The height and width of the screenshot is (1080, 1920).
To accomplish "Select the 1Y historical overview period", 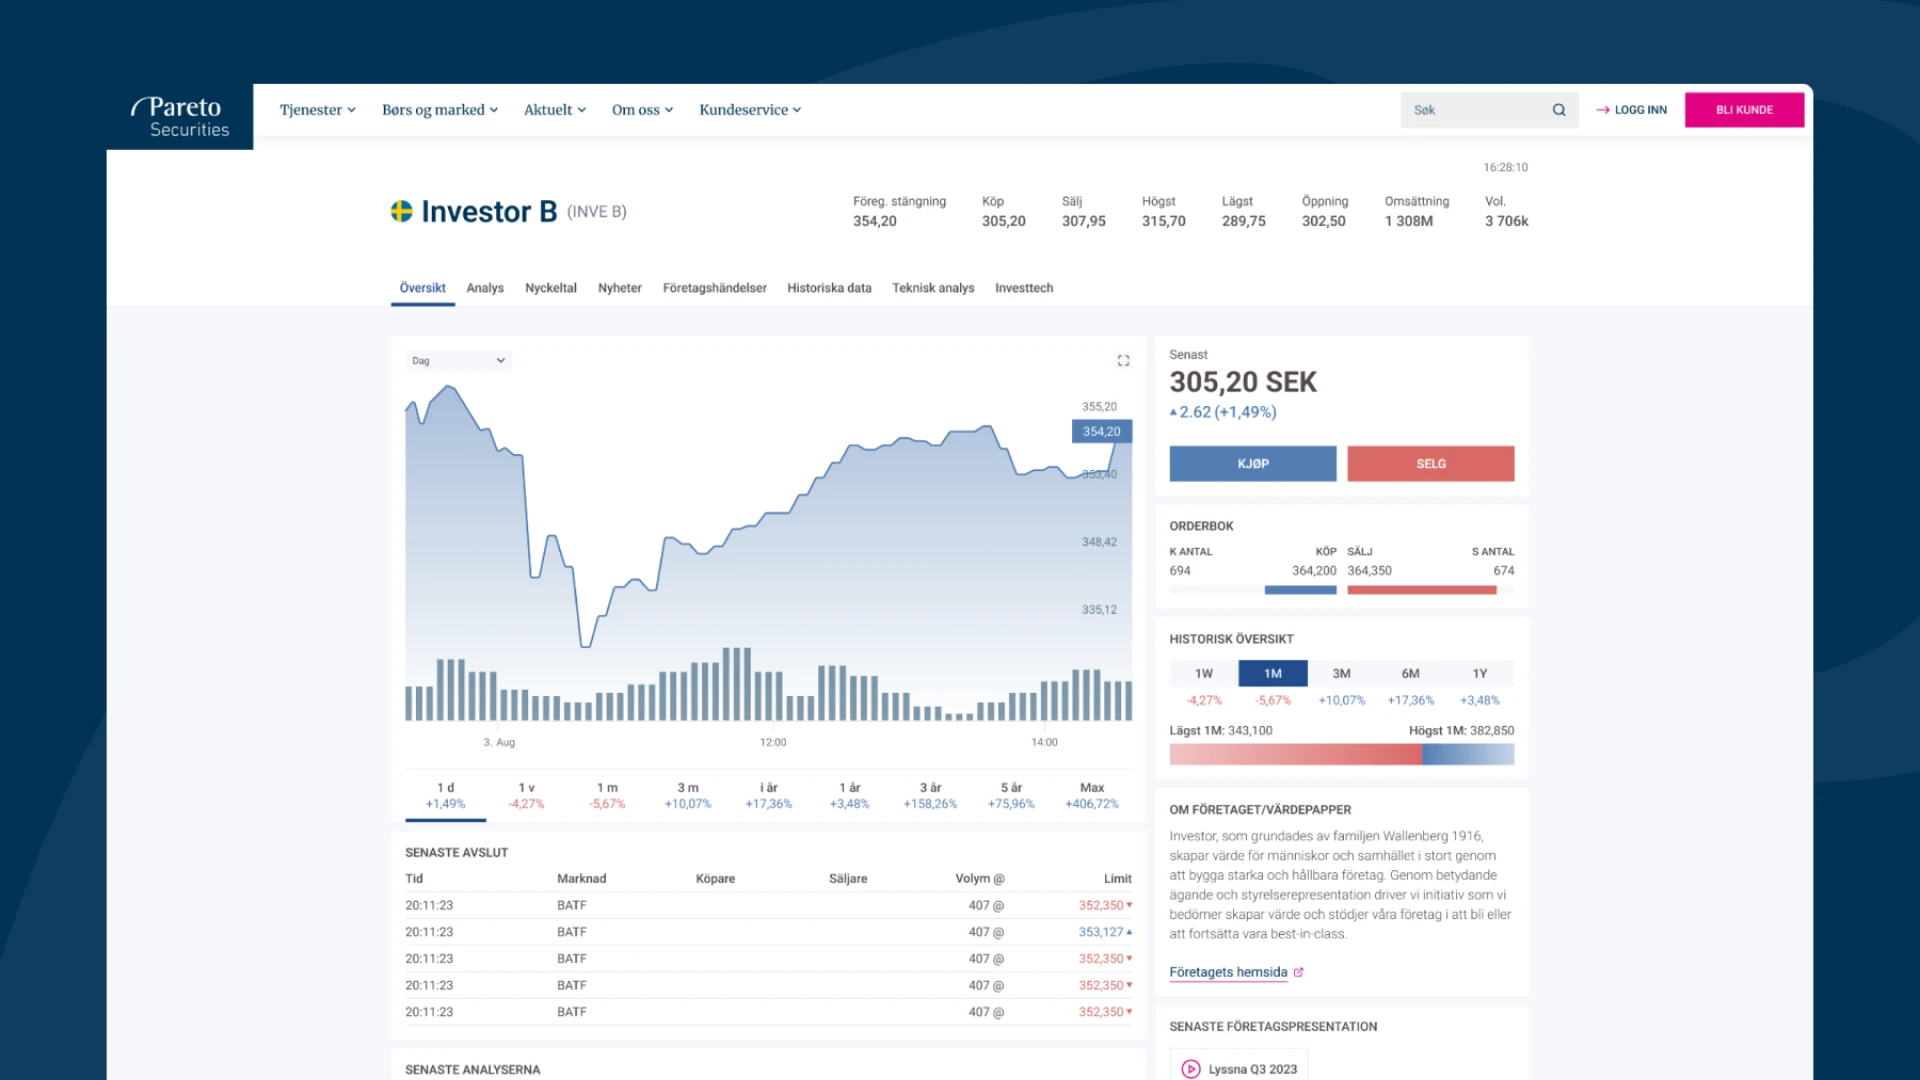I will pyautogui.click(x=1480, y=674).
